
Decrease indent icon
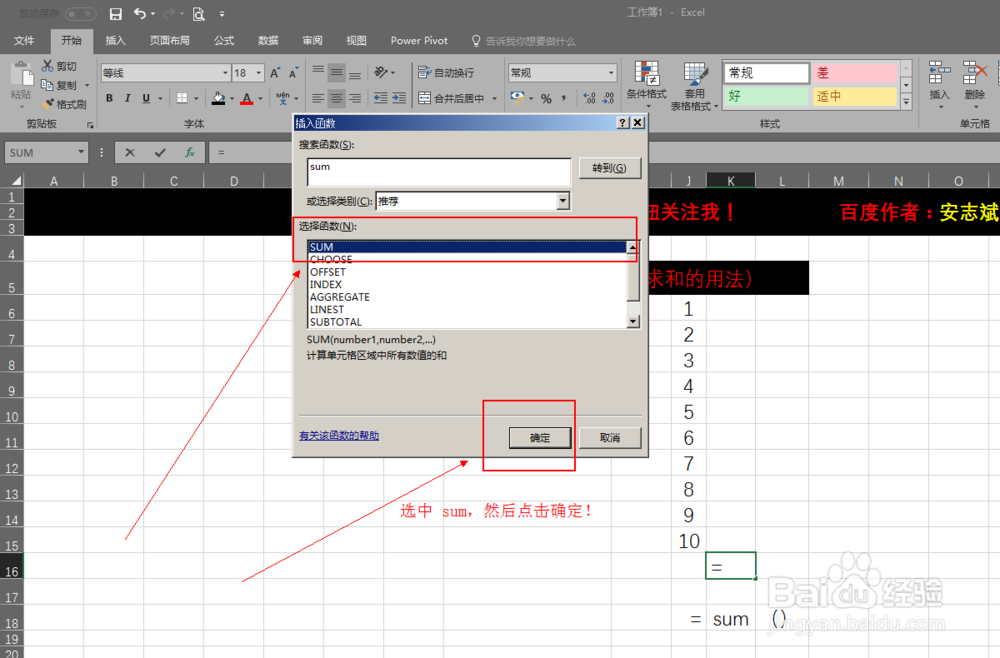tap(381, 98)
